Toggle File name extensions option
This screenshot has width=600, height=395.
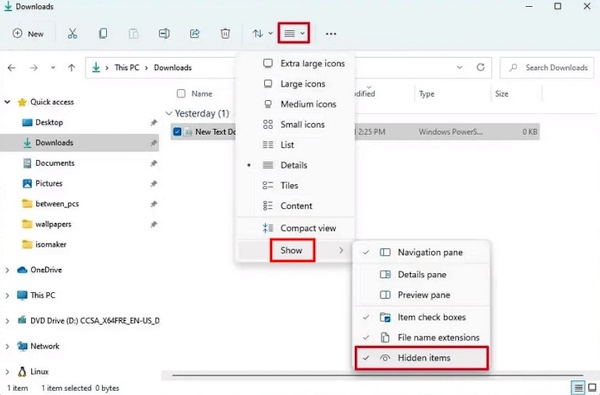(x=421, y=337)
